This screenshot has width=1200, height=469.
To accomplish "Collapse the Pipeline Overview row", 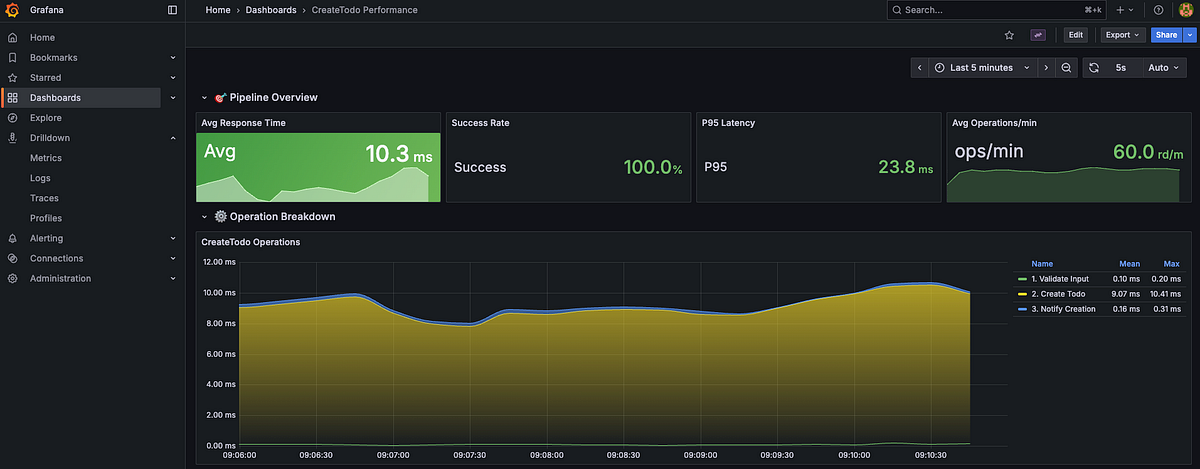I will (205, 98).
